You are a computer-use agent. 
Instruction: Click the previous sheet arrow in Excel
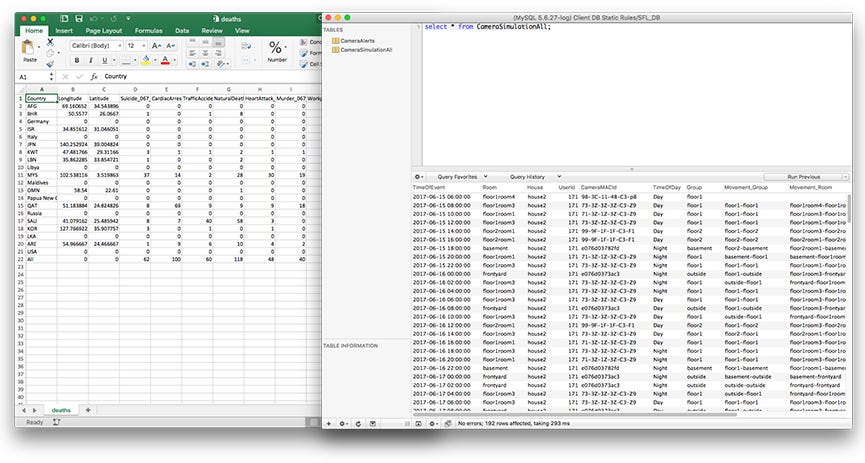click(x=24, y=410)
